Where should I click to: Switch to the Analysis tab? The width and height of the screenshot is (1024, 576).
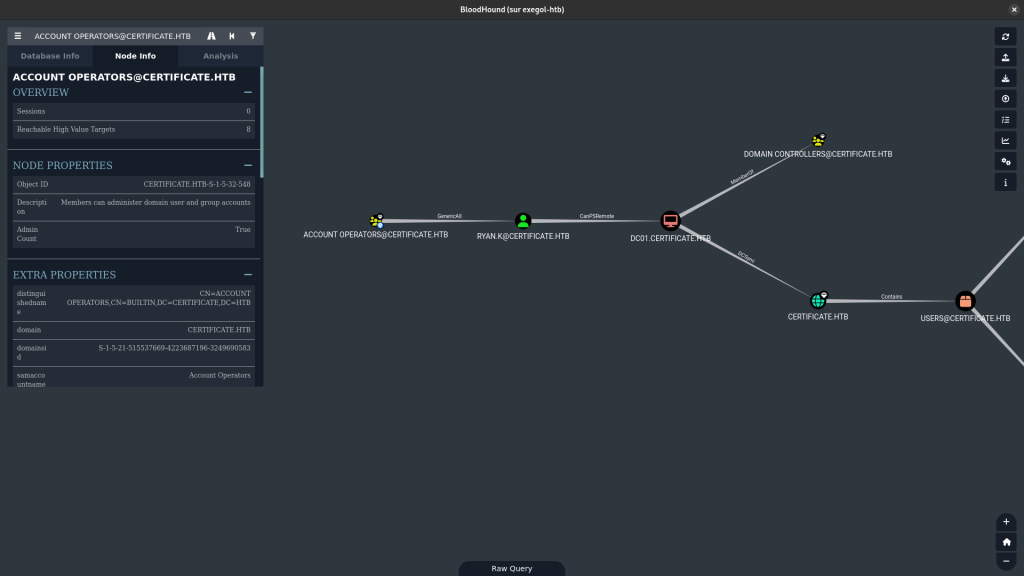pos(221,56)
